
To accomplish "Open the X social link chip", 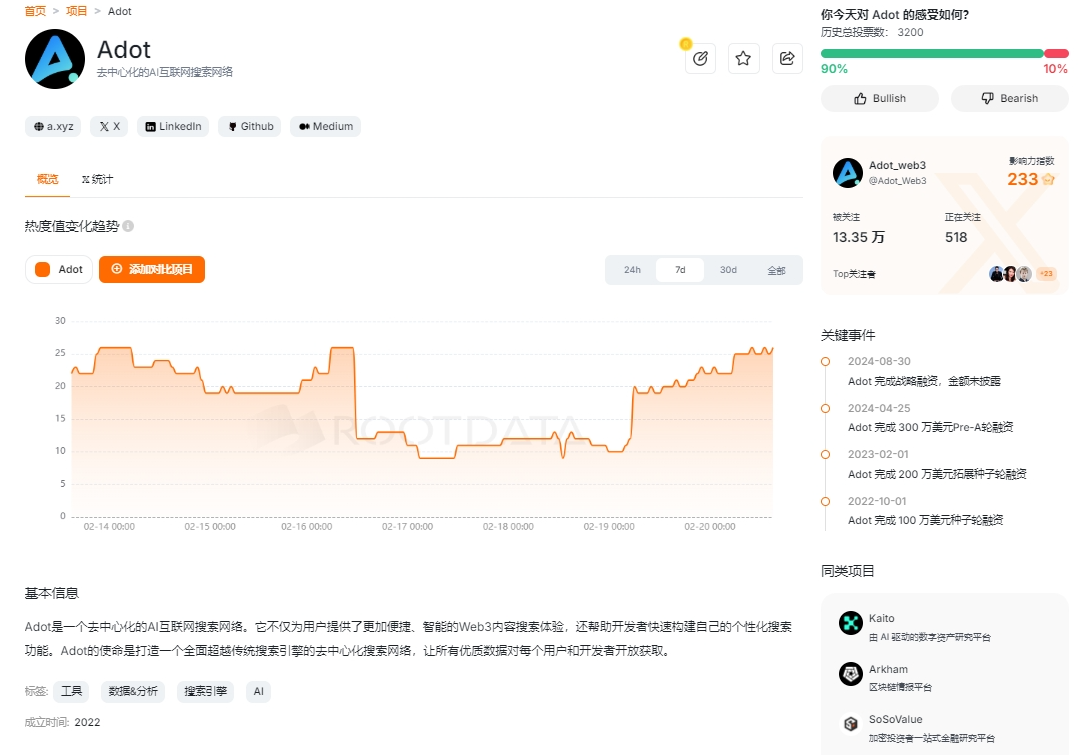I will (109, 126).
